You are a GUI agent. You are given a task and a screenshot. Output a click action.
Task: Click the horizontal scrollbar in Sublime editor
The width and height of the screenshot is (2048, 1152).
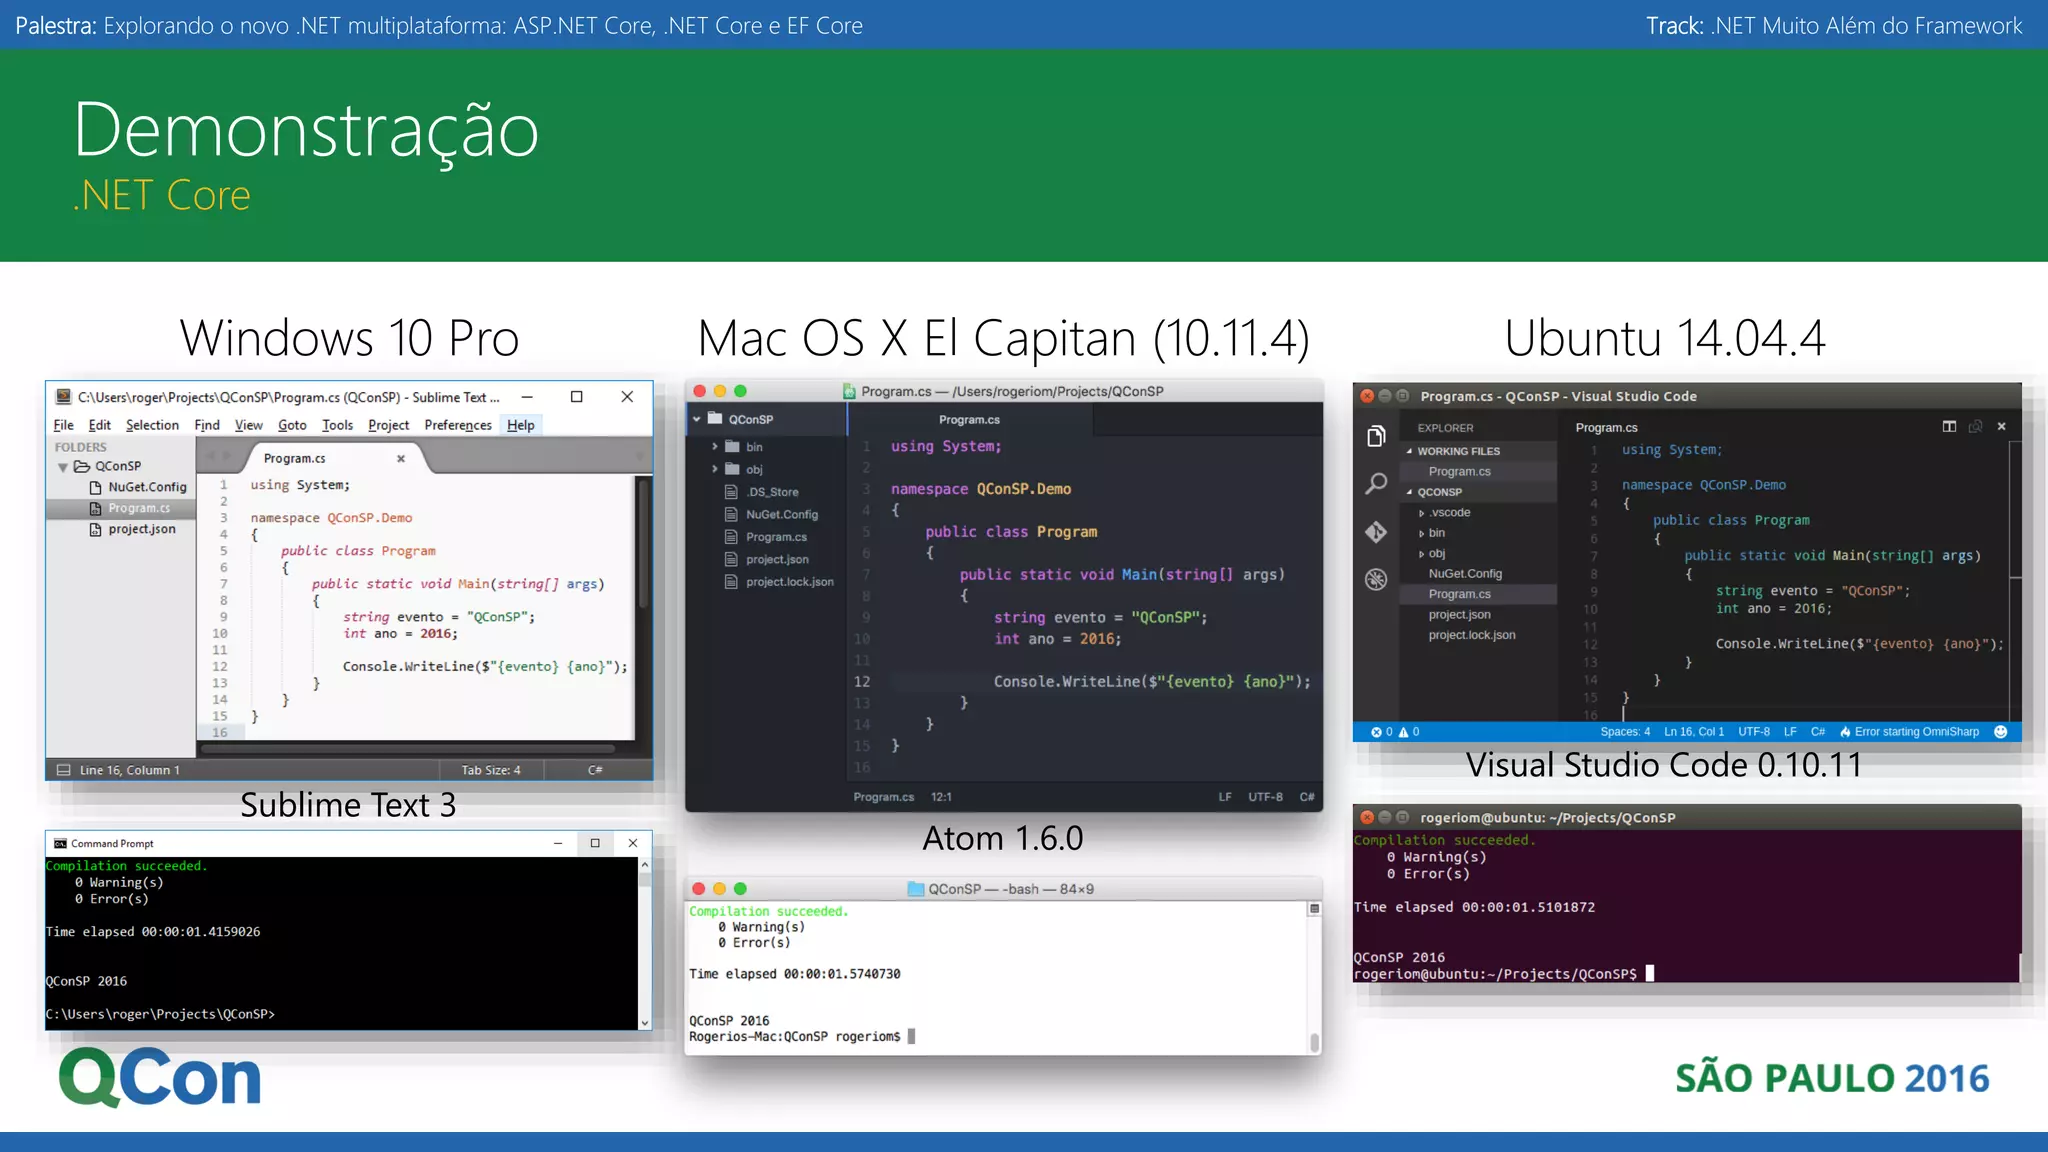tap(408, 748)
